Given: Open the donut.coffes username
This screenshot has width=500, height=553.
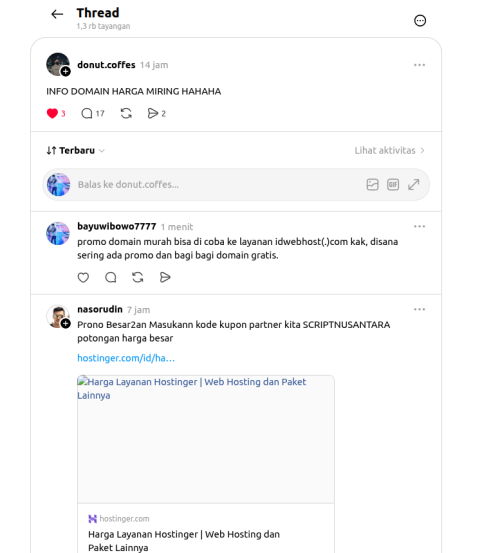Looking at the screenshot, I should point(106,65).
